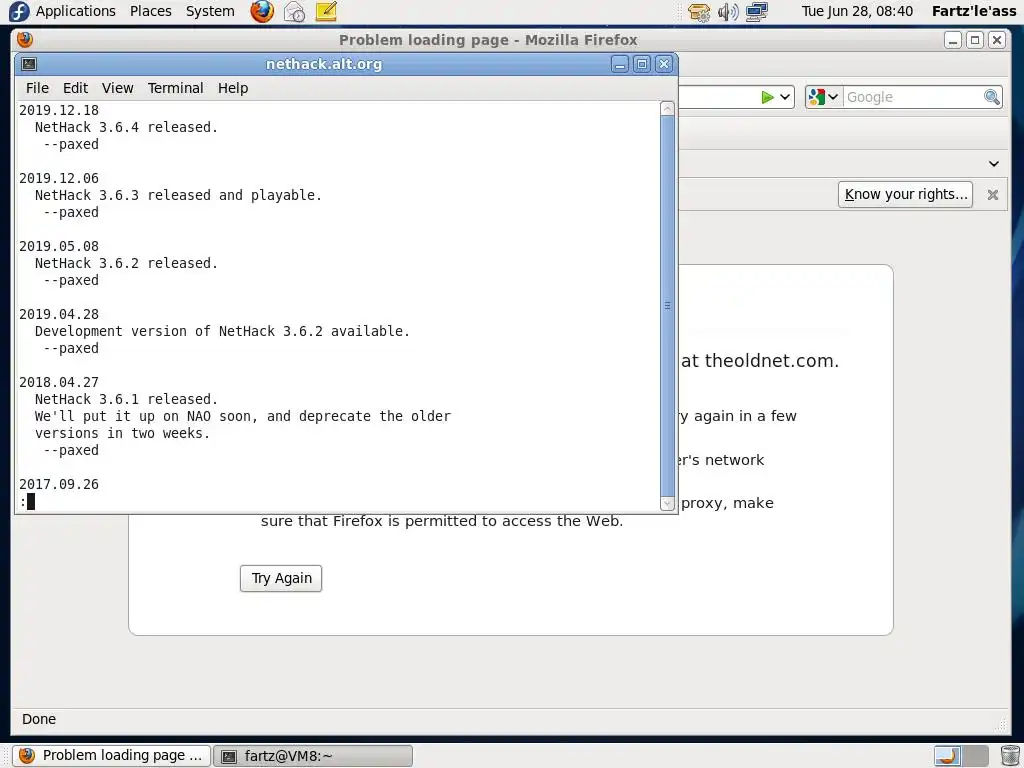Click the terminal scrollbar up arrow

pos(667,108)
